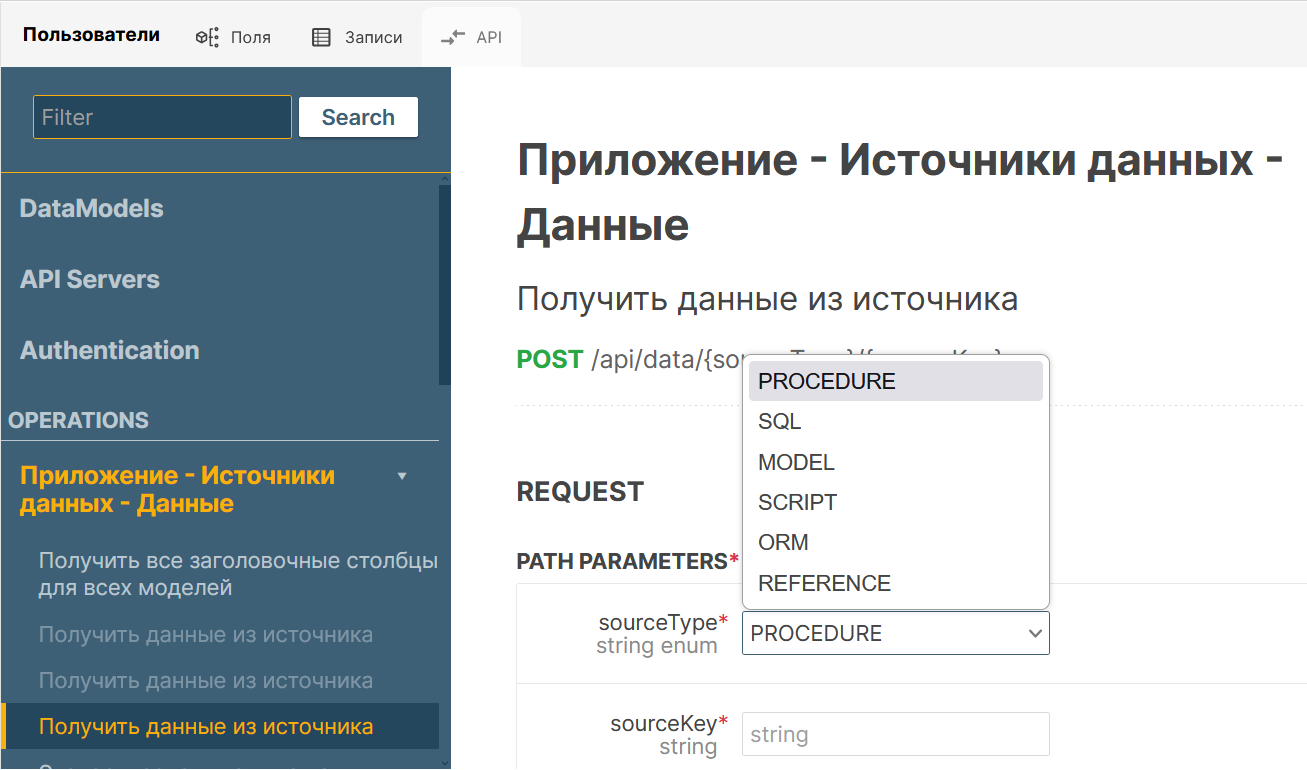Screen dimensions: 1307x770
Task: Select ORM source type option
Action: click(783, 542)
